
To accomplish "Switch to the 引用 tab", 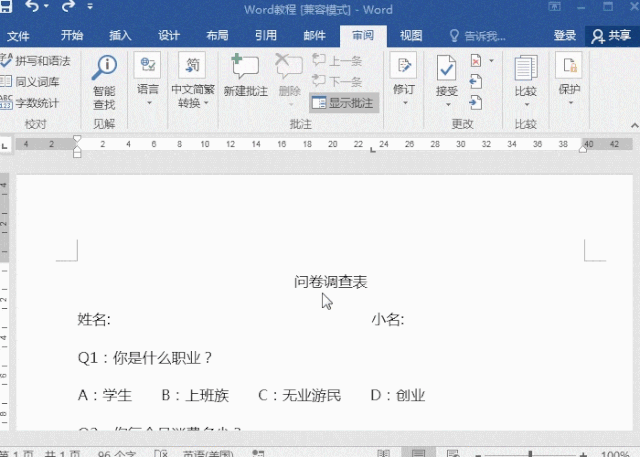I will tap(266, 35).
